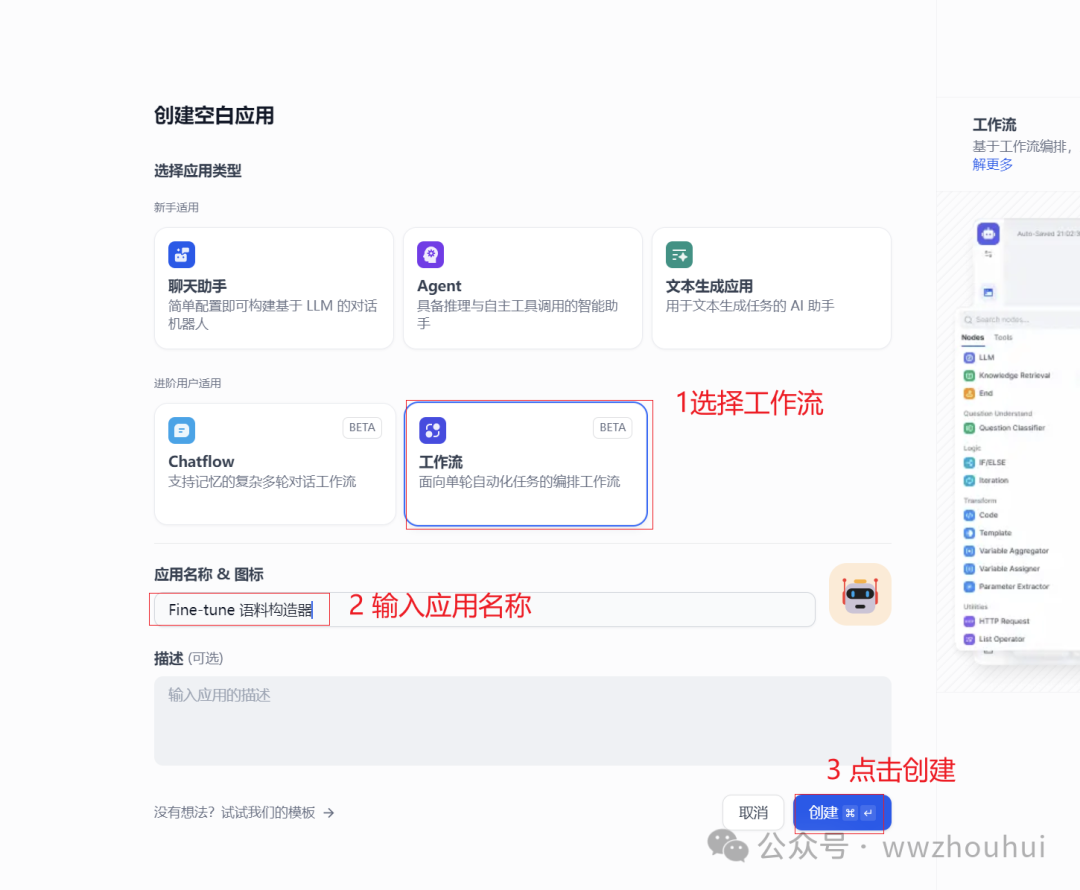Click the BETA badge on 工作流 card
This screenshot has height=890, width=1080.
point(612,427)
